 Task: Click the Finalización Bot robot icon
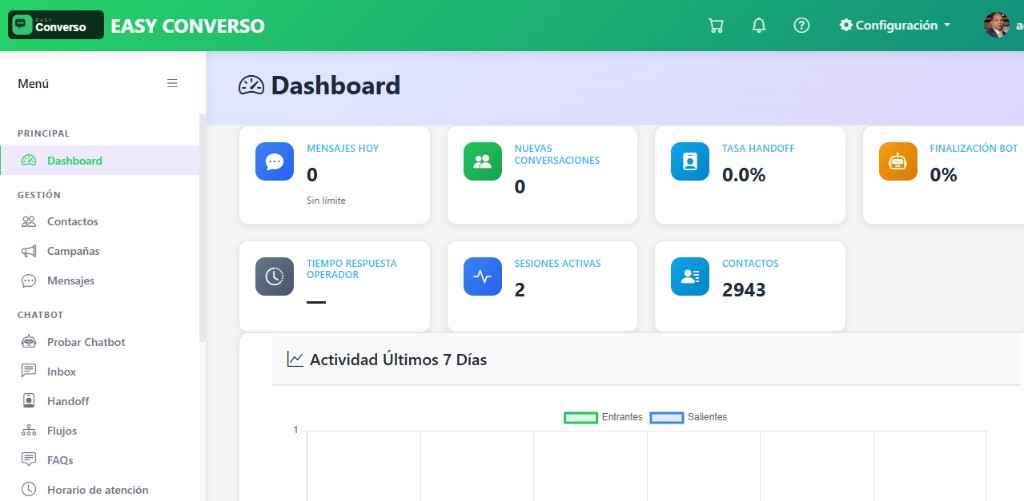pos(898,162)
